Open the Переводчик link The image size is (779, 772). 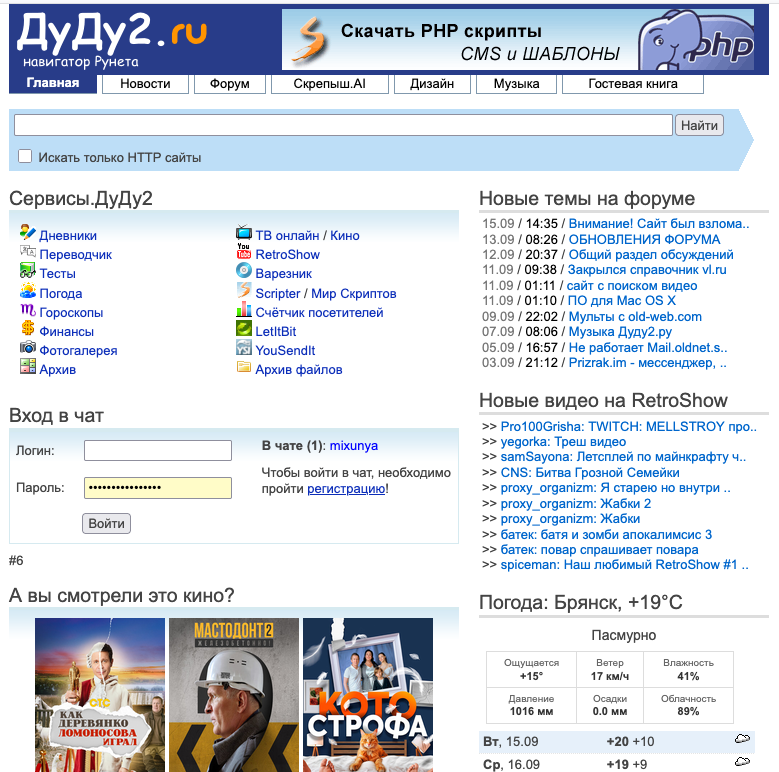[76, 254]
